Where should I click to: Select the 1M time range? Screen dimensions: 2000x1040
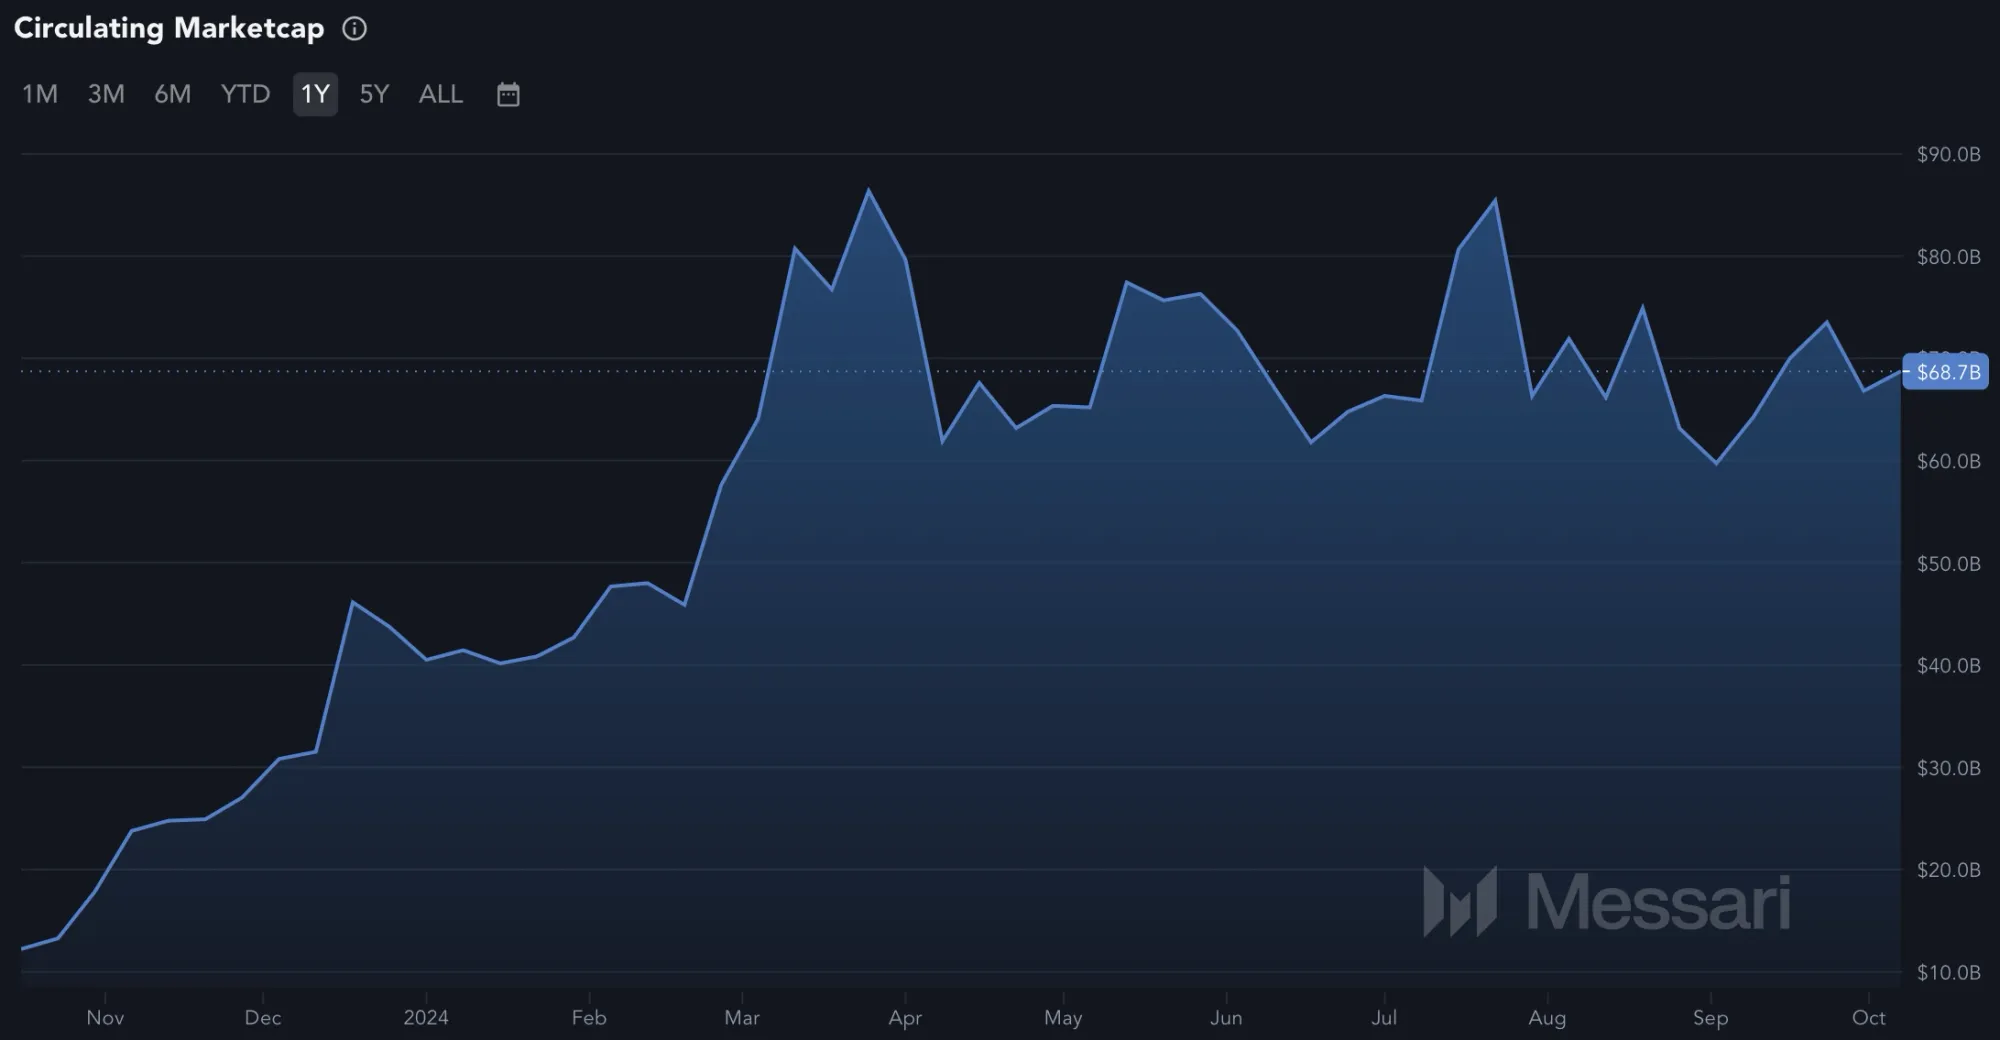40,94
